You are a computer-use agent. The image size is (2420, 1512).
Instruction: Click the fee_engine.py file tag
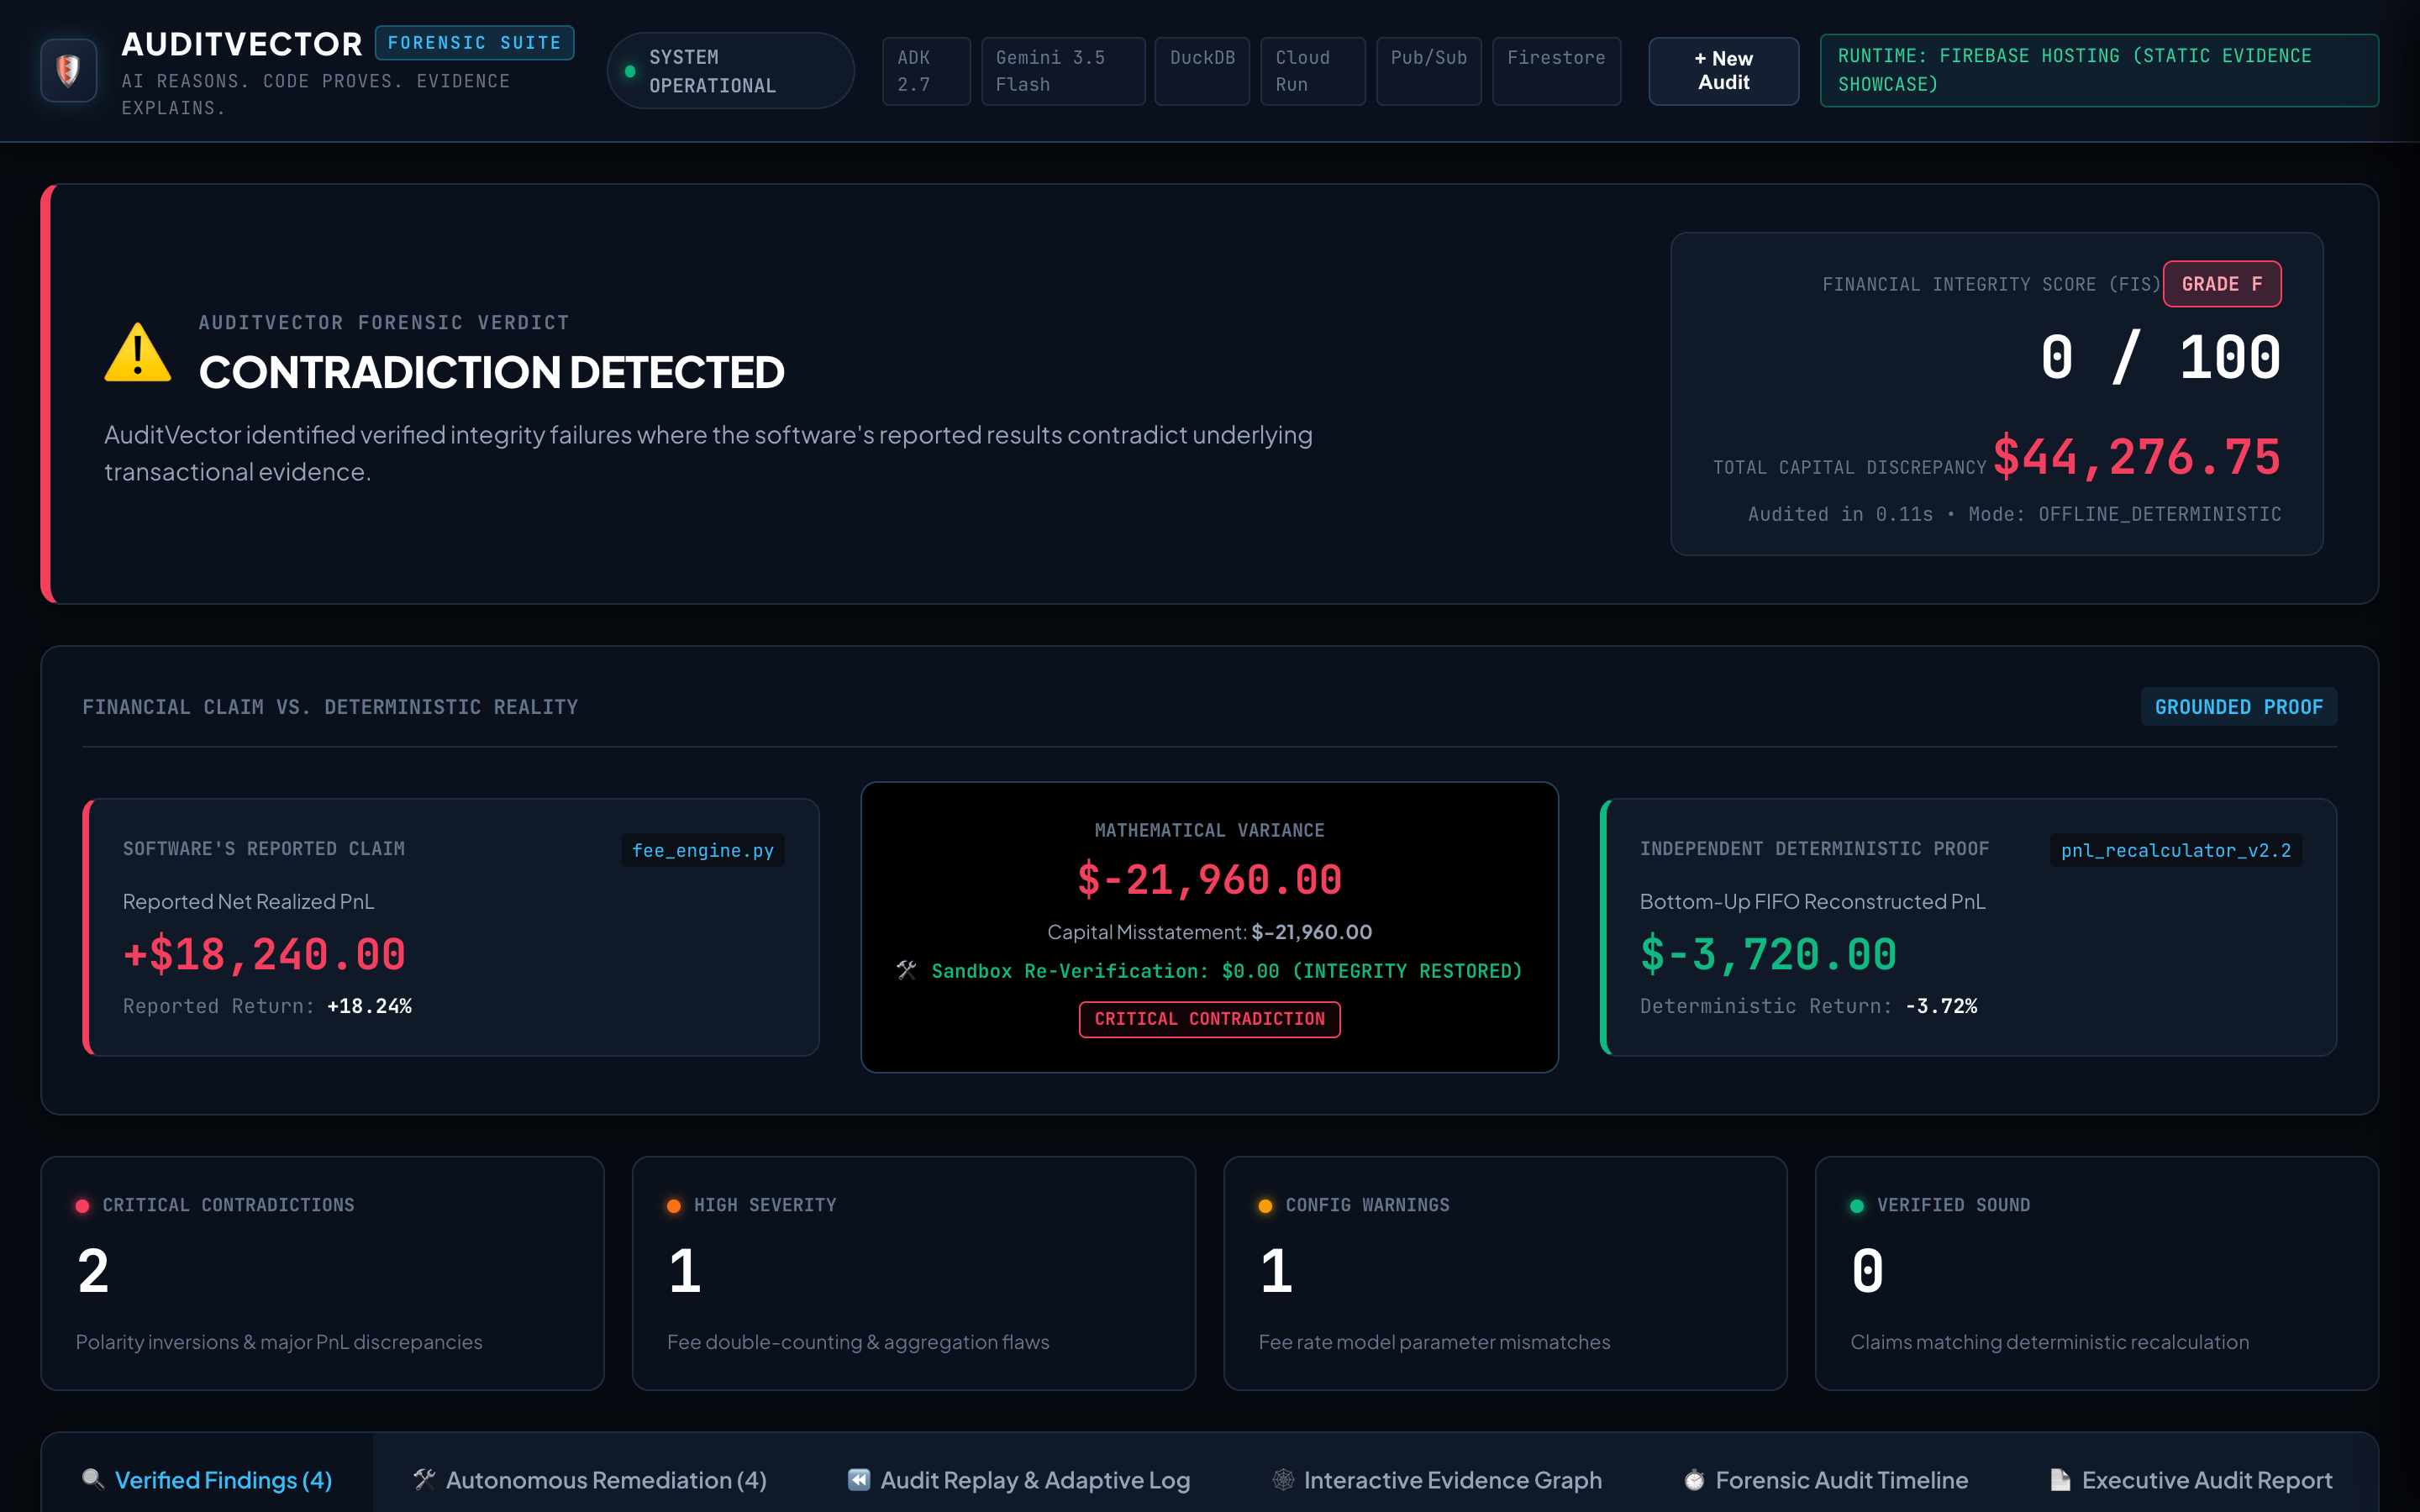(703, 850)
